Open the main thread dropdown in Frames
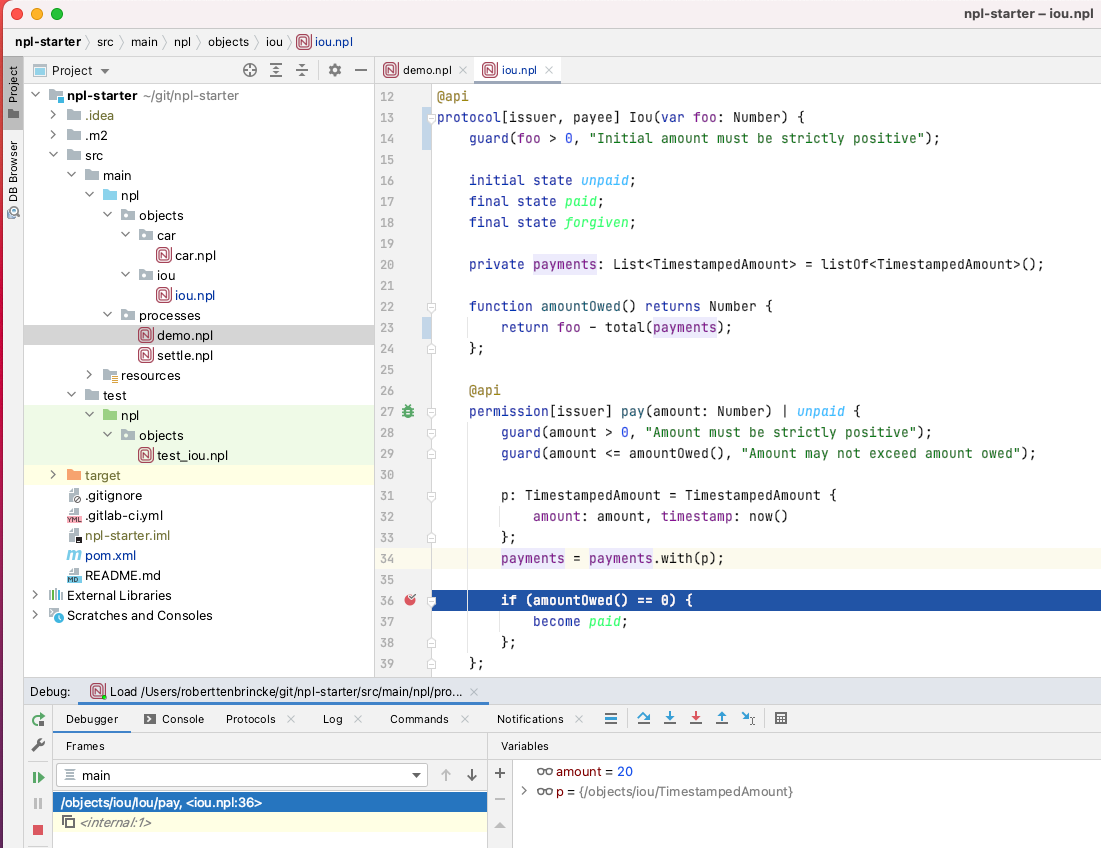This screenshot has height=848, width=1101. click(417, 775)
